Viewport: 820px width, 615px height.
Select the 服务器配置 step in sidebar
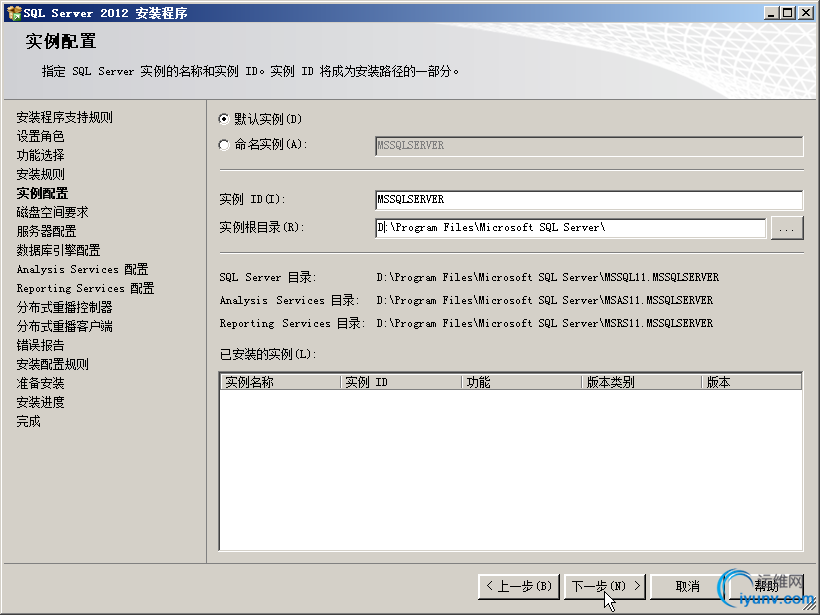point(47,231)
